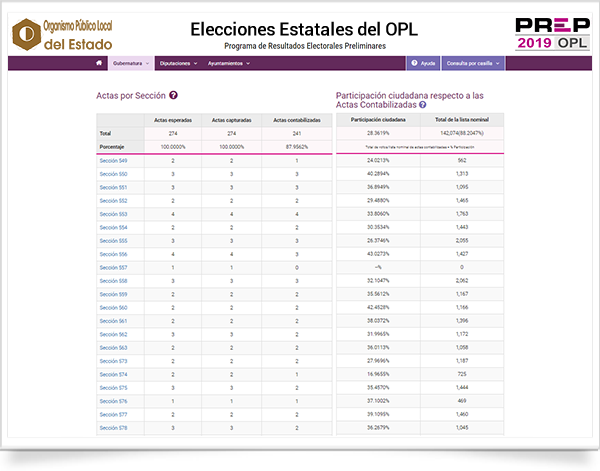
Task: Open help for Actas por Sección
Action: [173, 95]
